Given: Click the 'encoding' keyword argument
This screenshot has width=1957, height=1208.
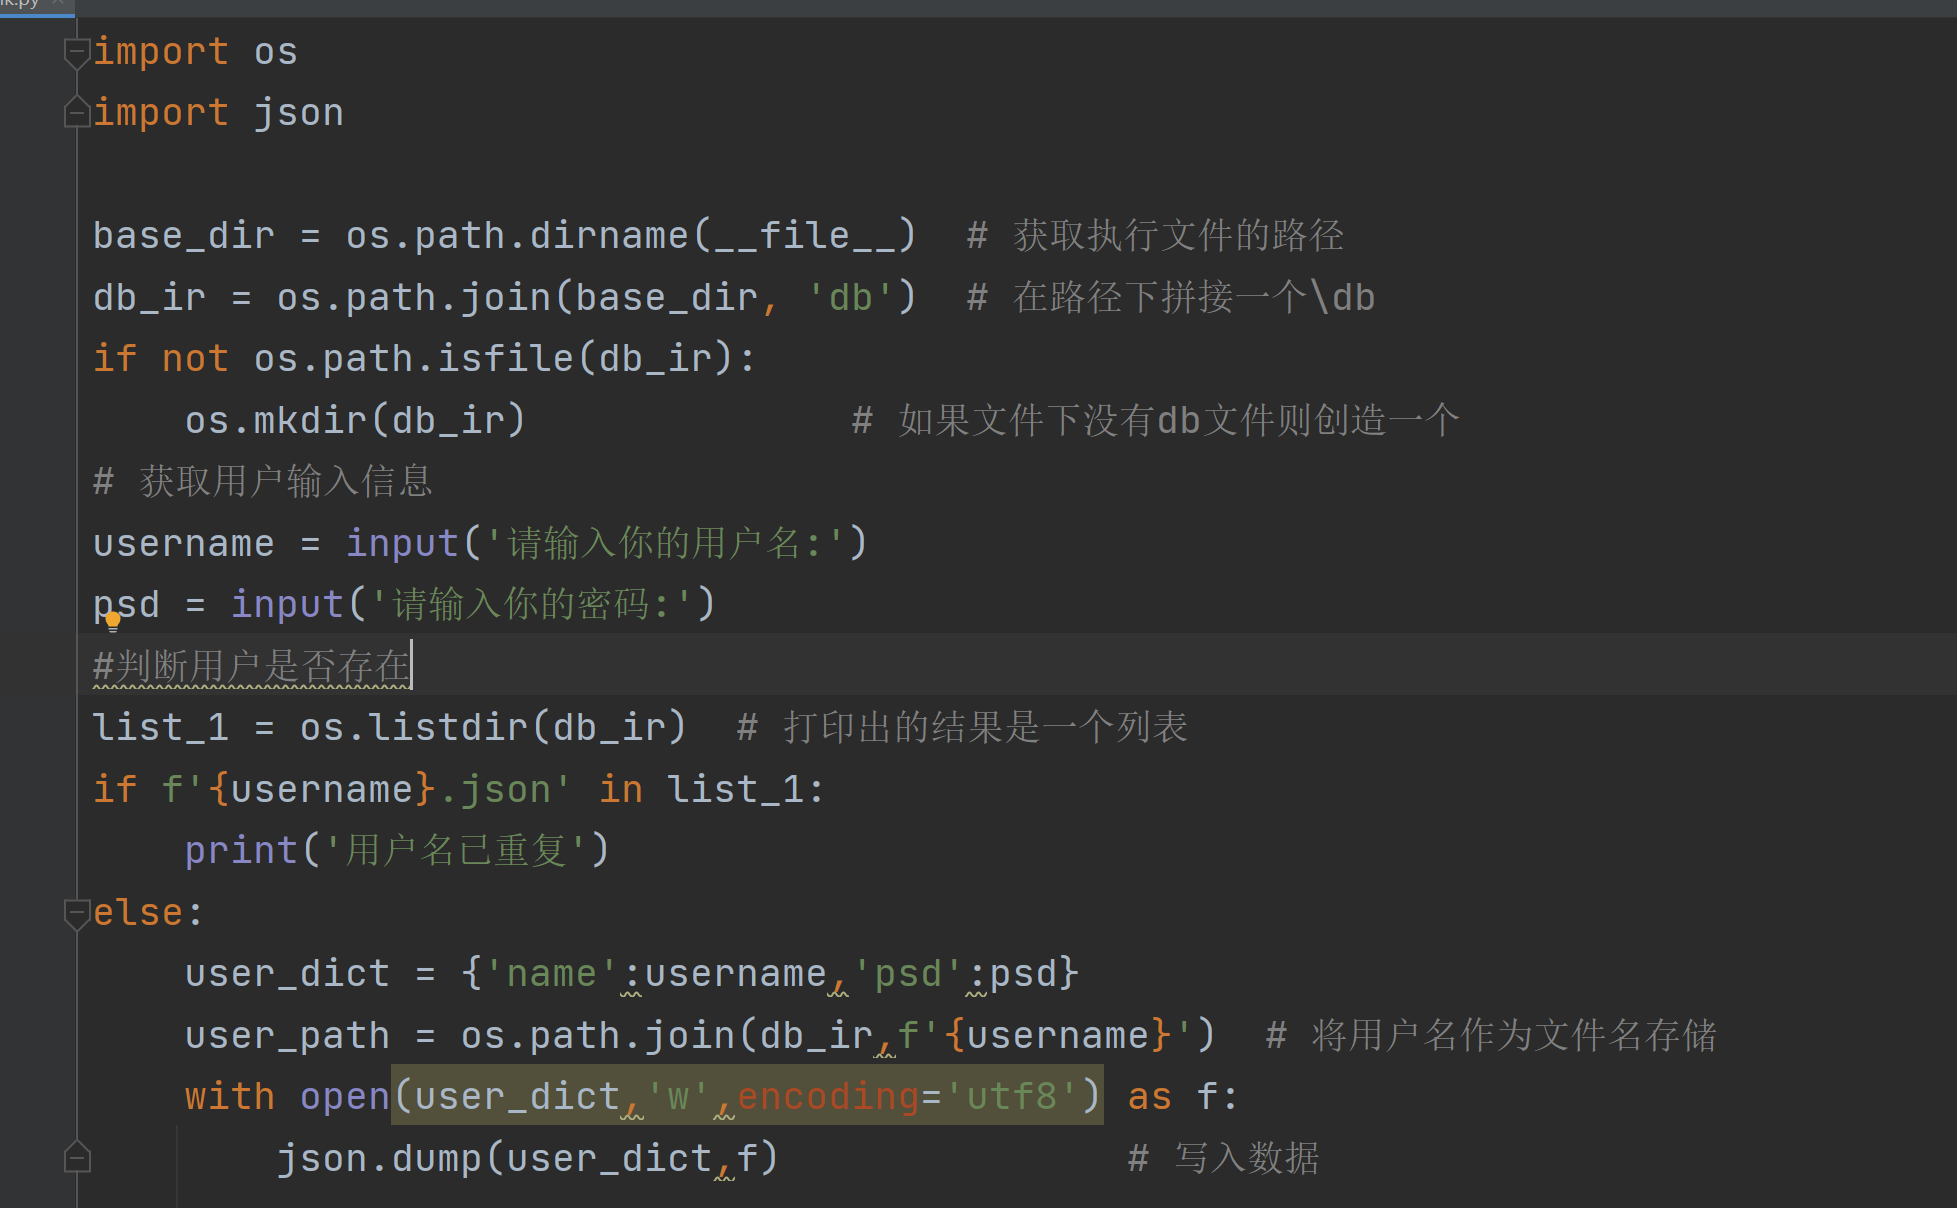Looking at the screenshot, I should 828,1097.
